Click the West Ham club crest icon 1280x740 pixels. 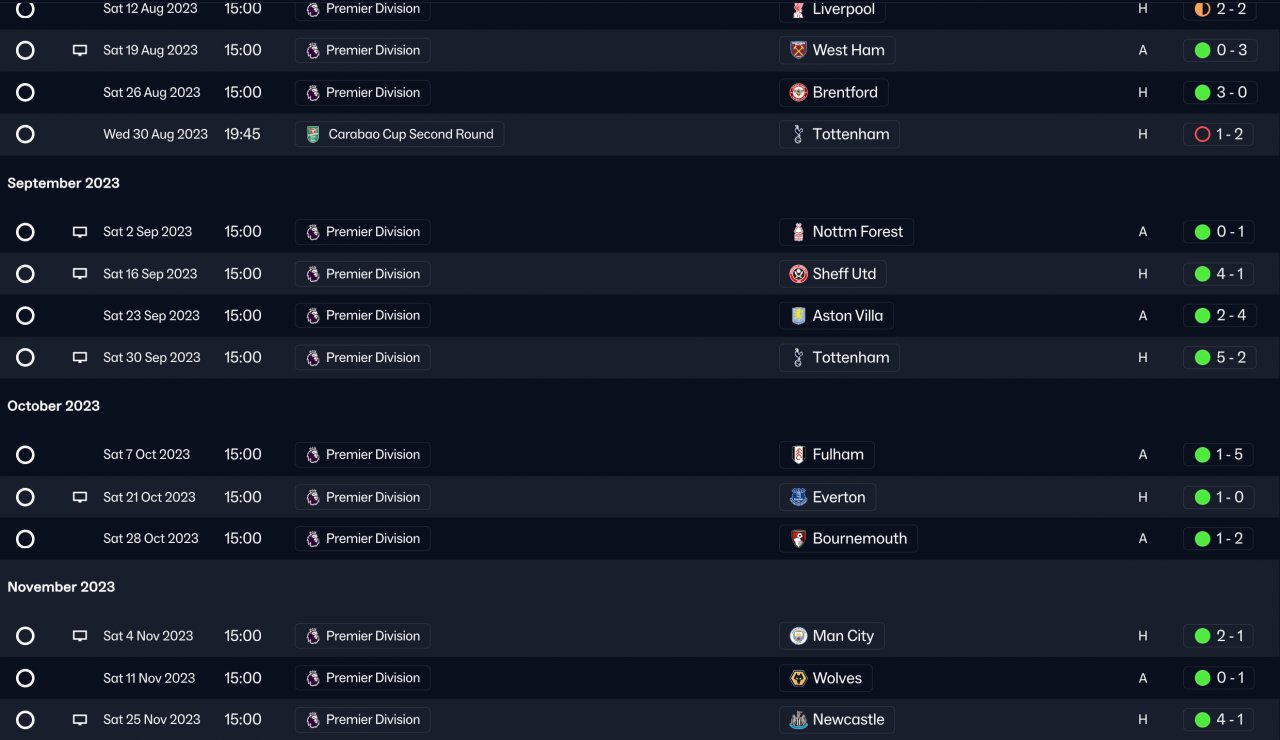798,51
